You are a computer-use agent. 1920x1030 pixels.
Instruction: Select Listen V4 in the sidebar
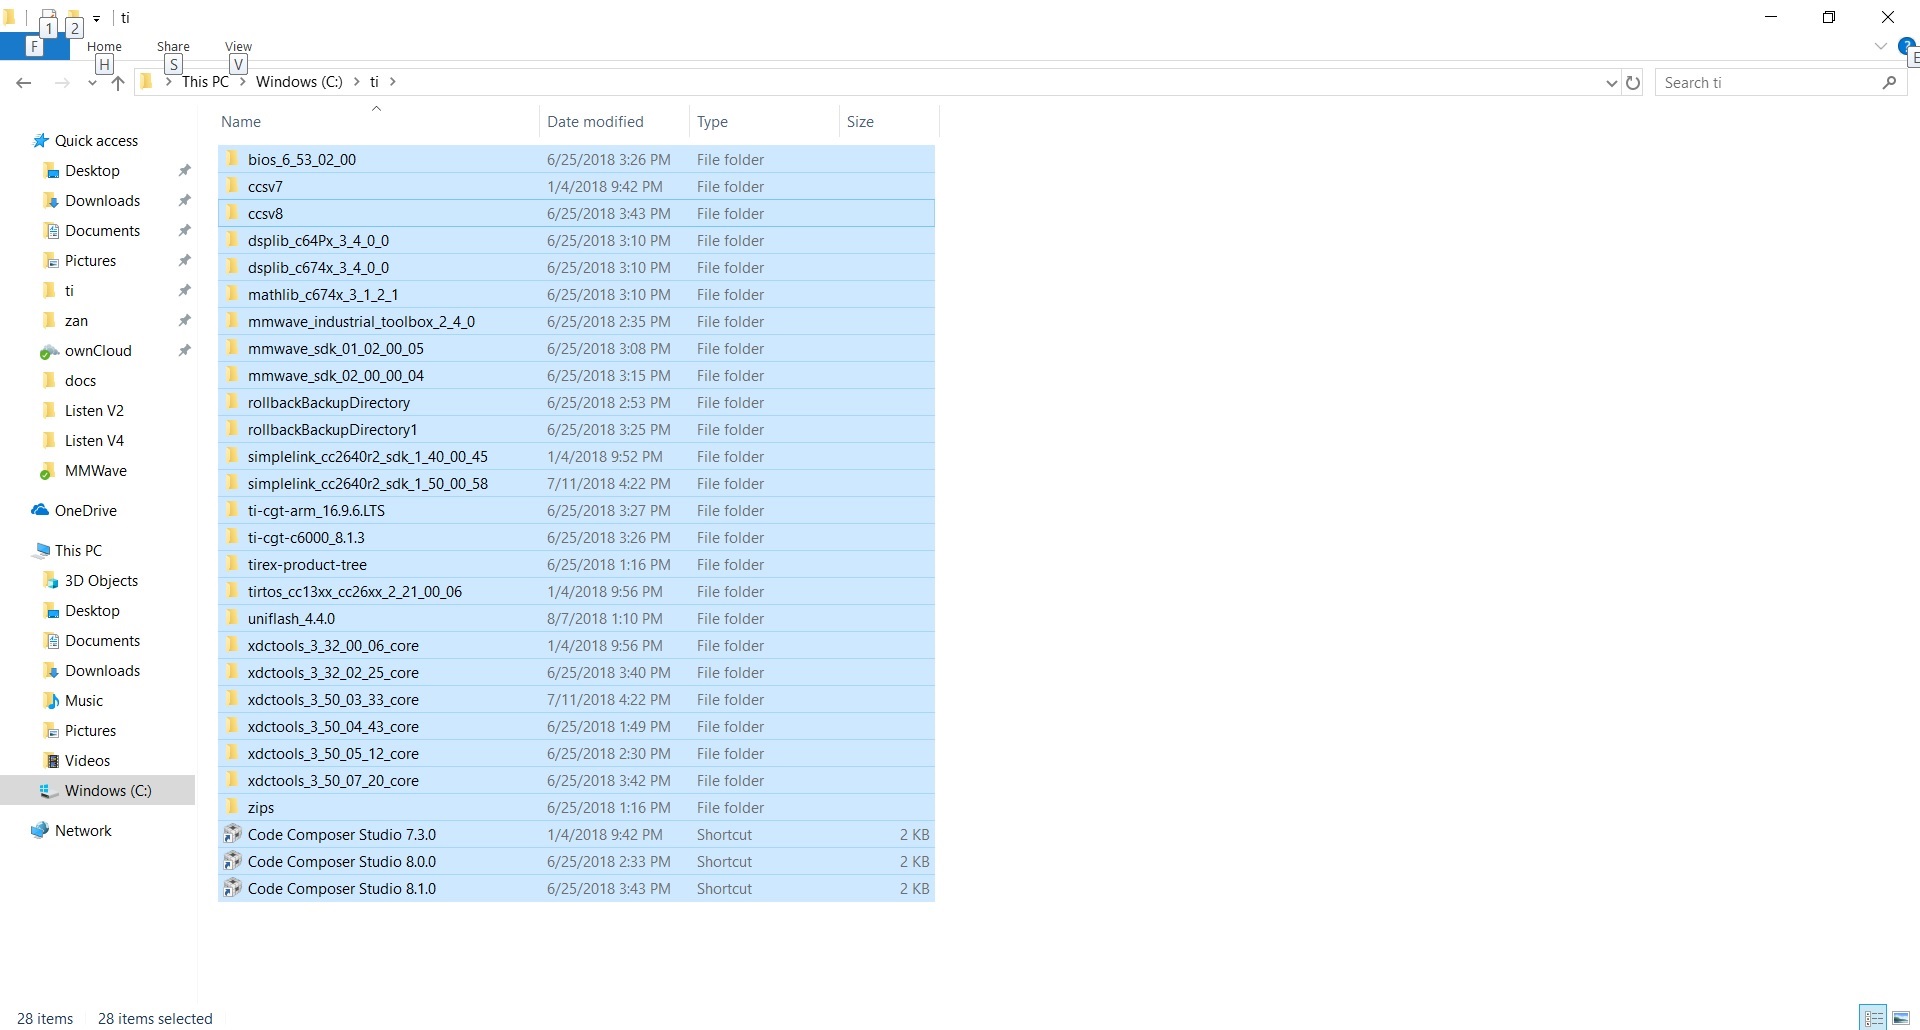point(94,441)
